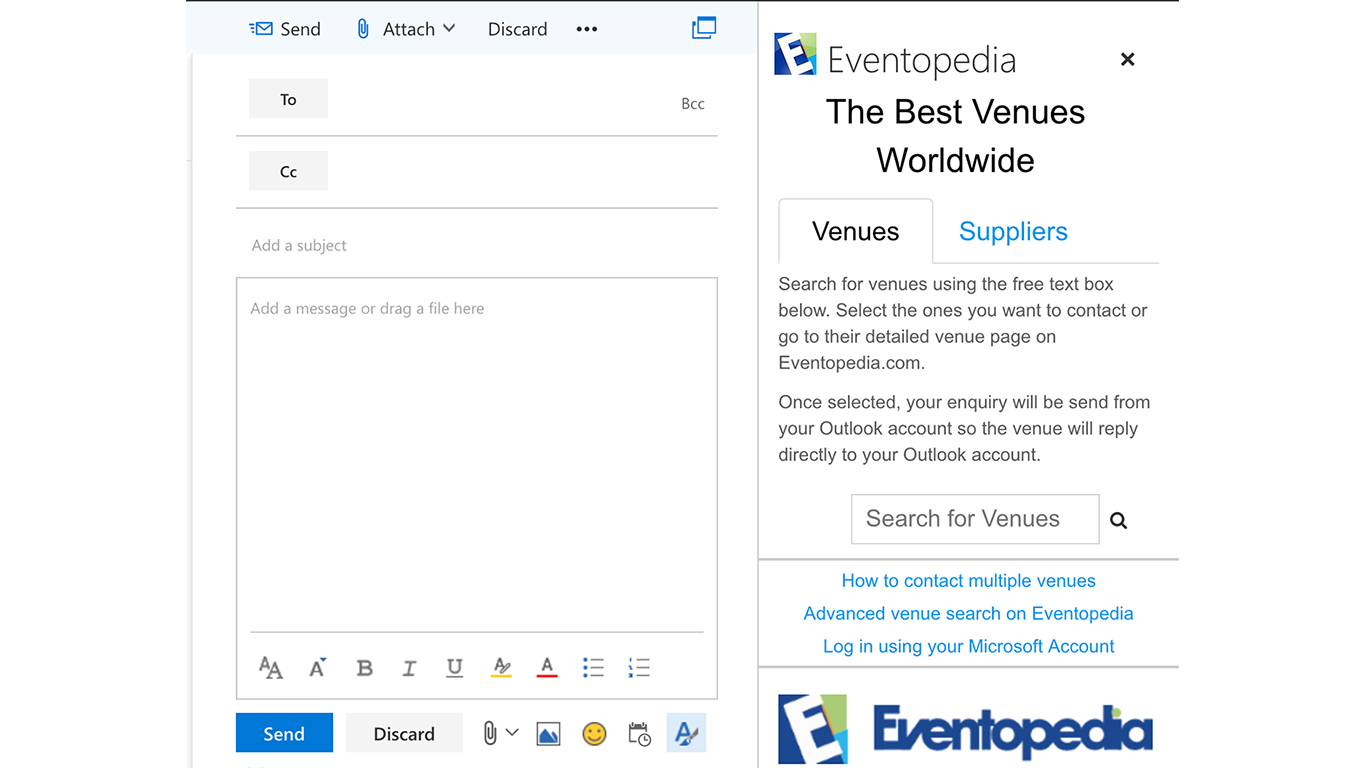Choose the red font color tool

tap(547, 667)
